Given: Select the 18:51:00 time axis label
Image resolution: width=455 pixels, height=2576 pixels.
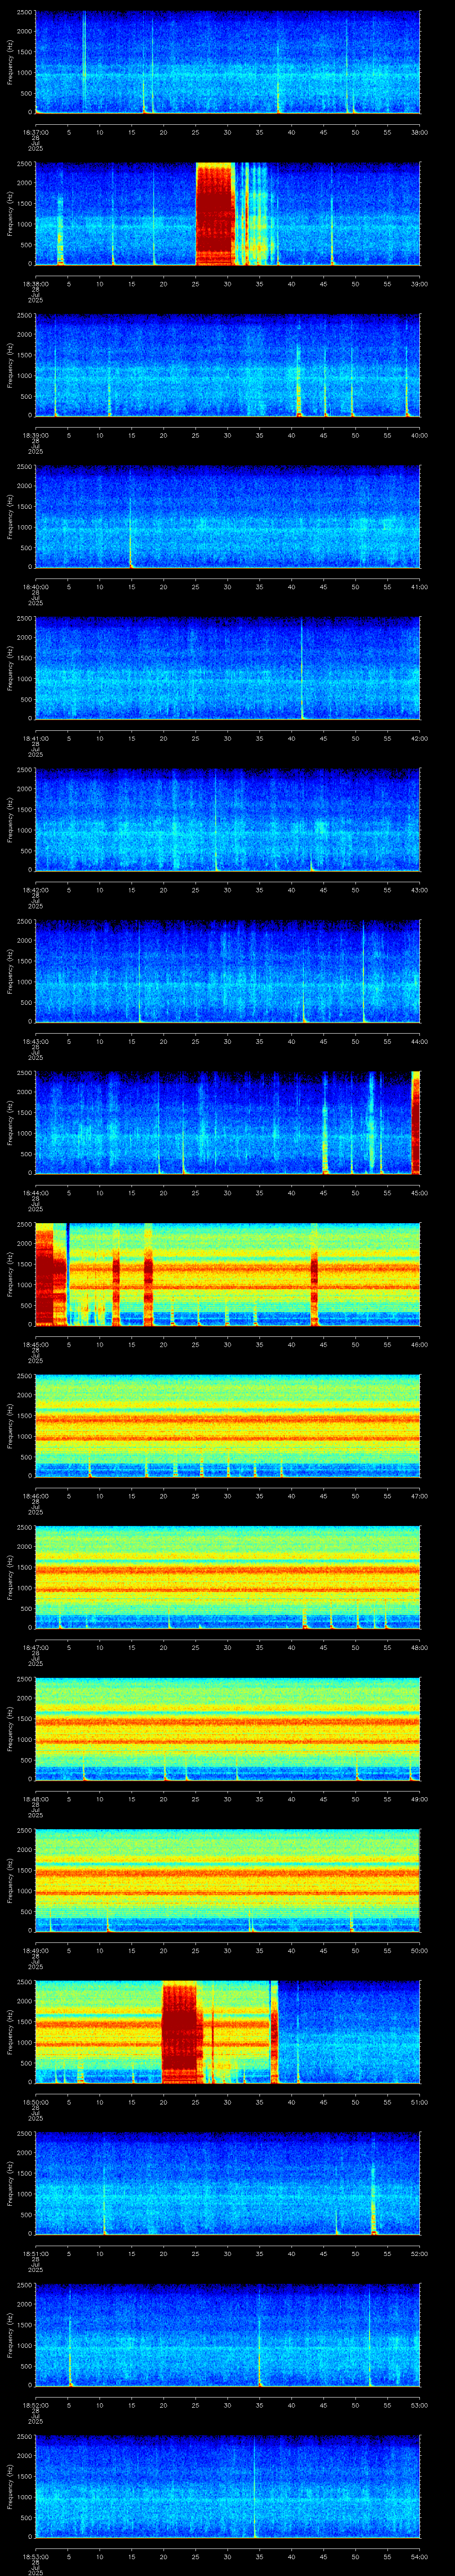Looking at the screenshot, I should [35, 2252].
